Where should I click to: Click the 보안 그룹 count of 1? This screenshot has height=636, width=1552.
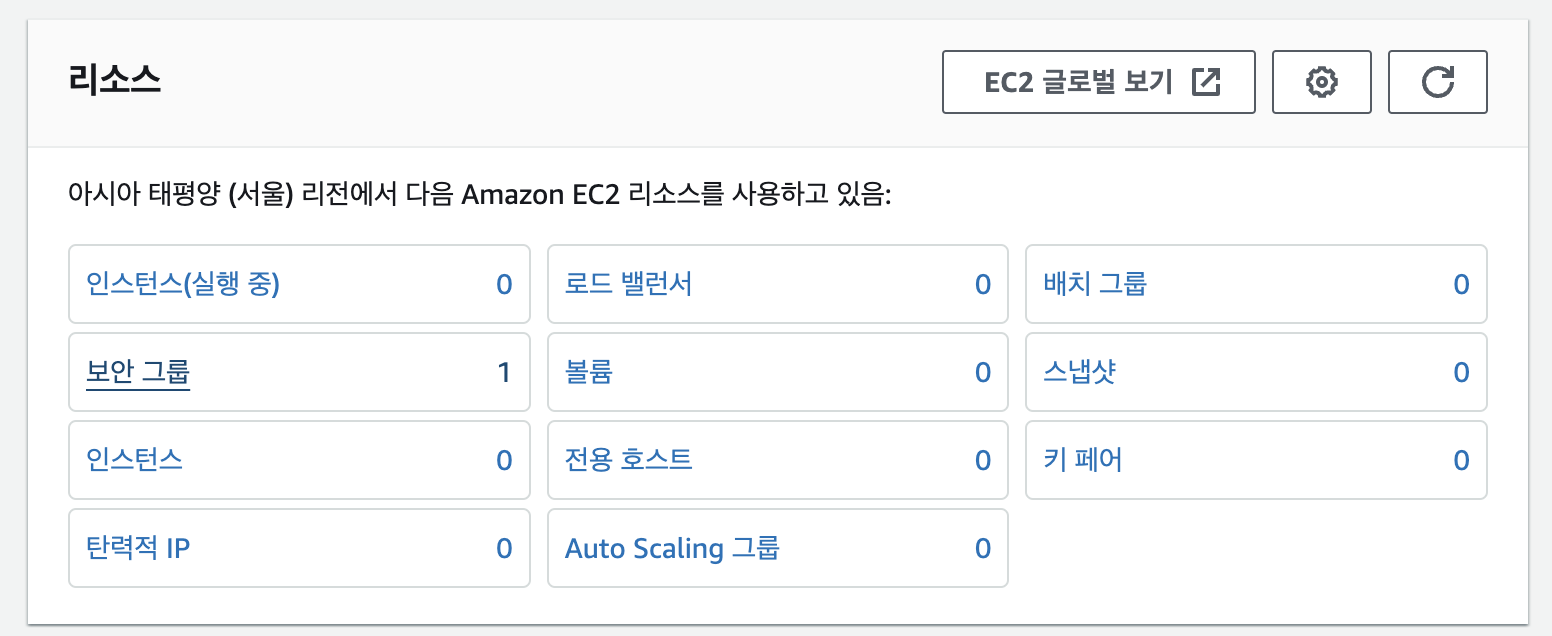click(504, 373)
